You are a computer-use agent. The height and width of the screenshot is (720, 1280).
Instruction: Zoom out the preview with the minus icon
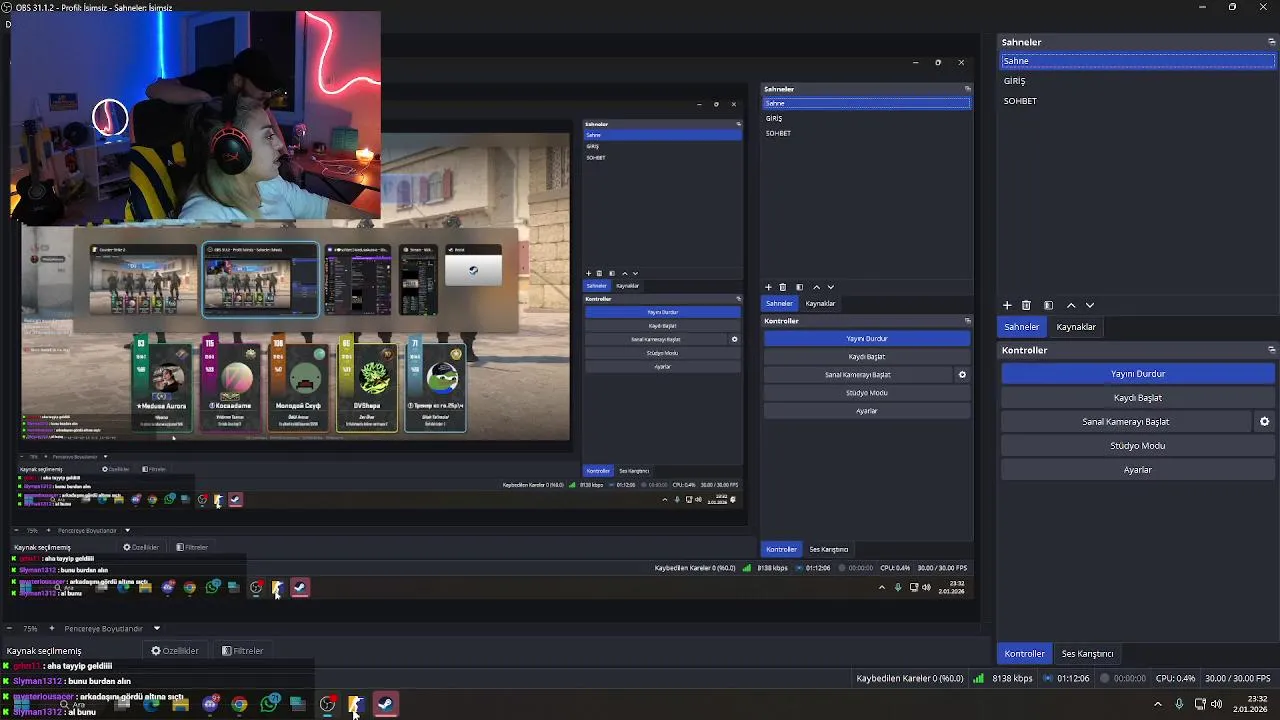(8, 628)
